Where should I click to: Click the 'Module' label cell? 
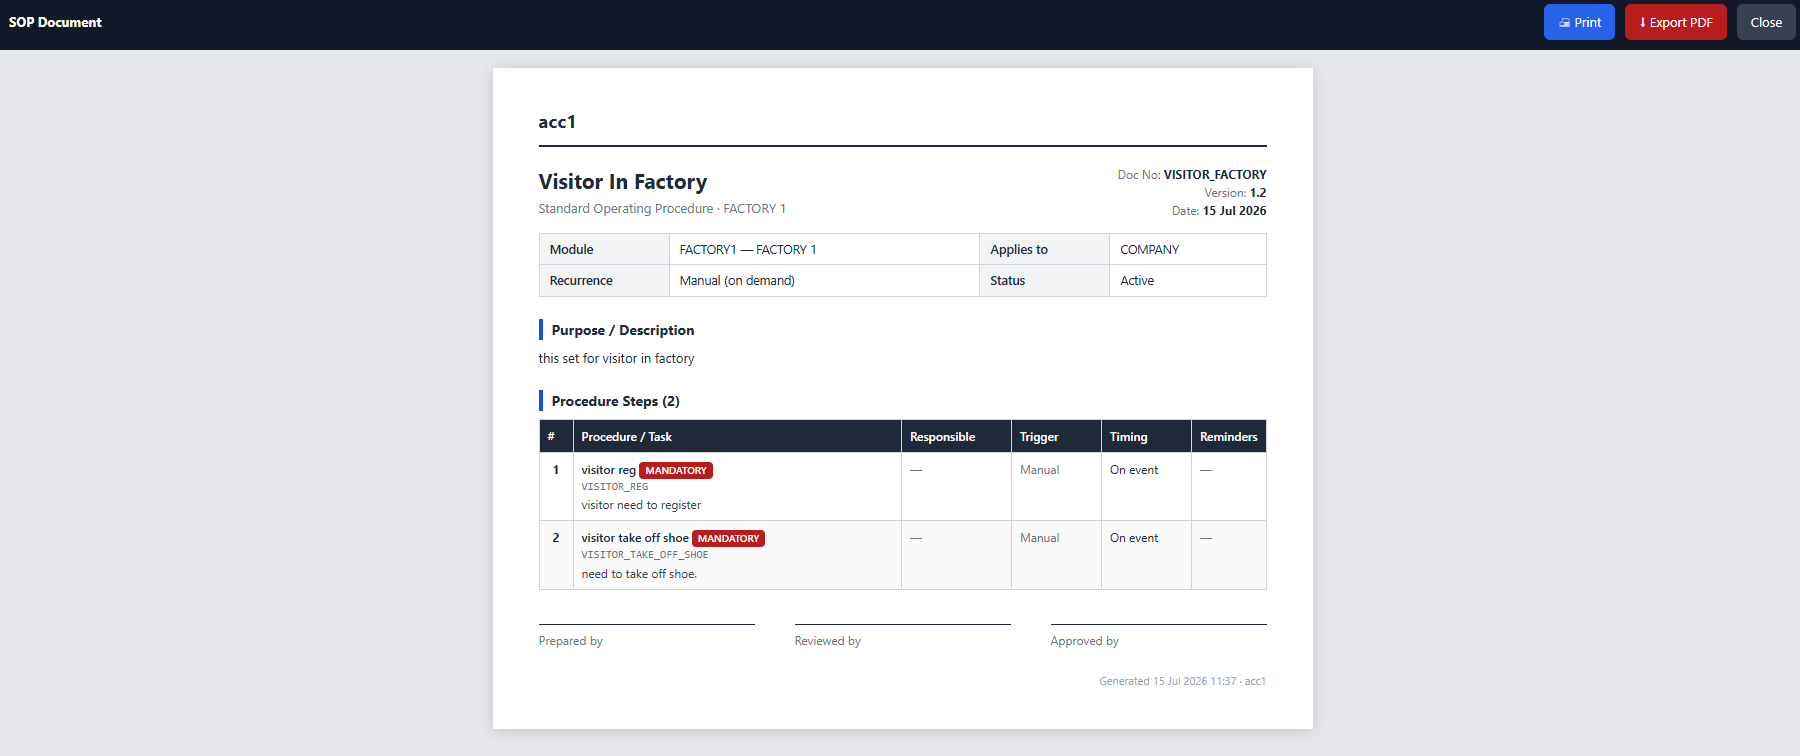(x=604, y=249)
